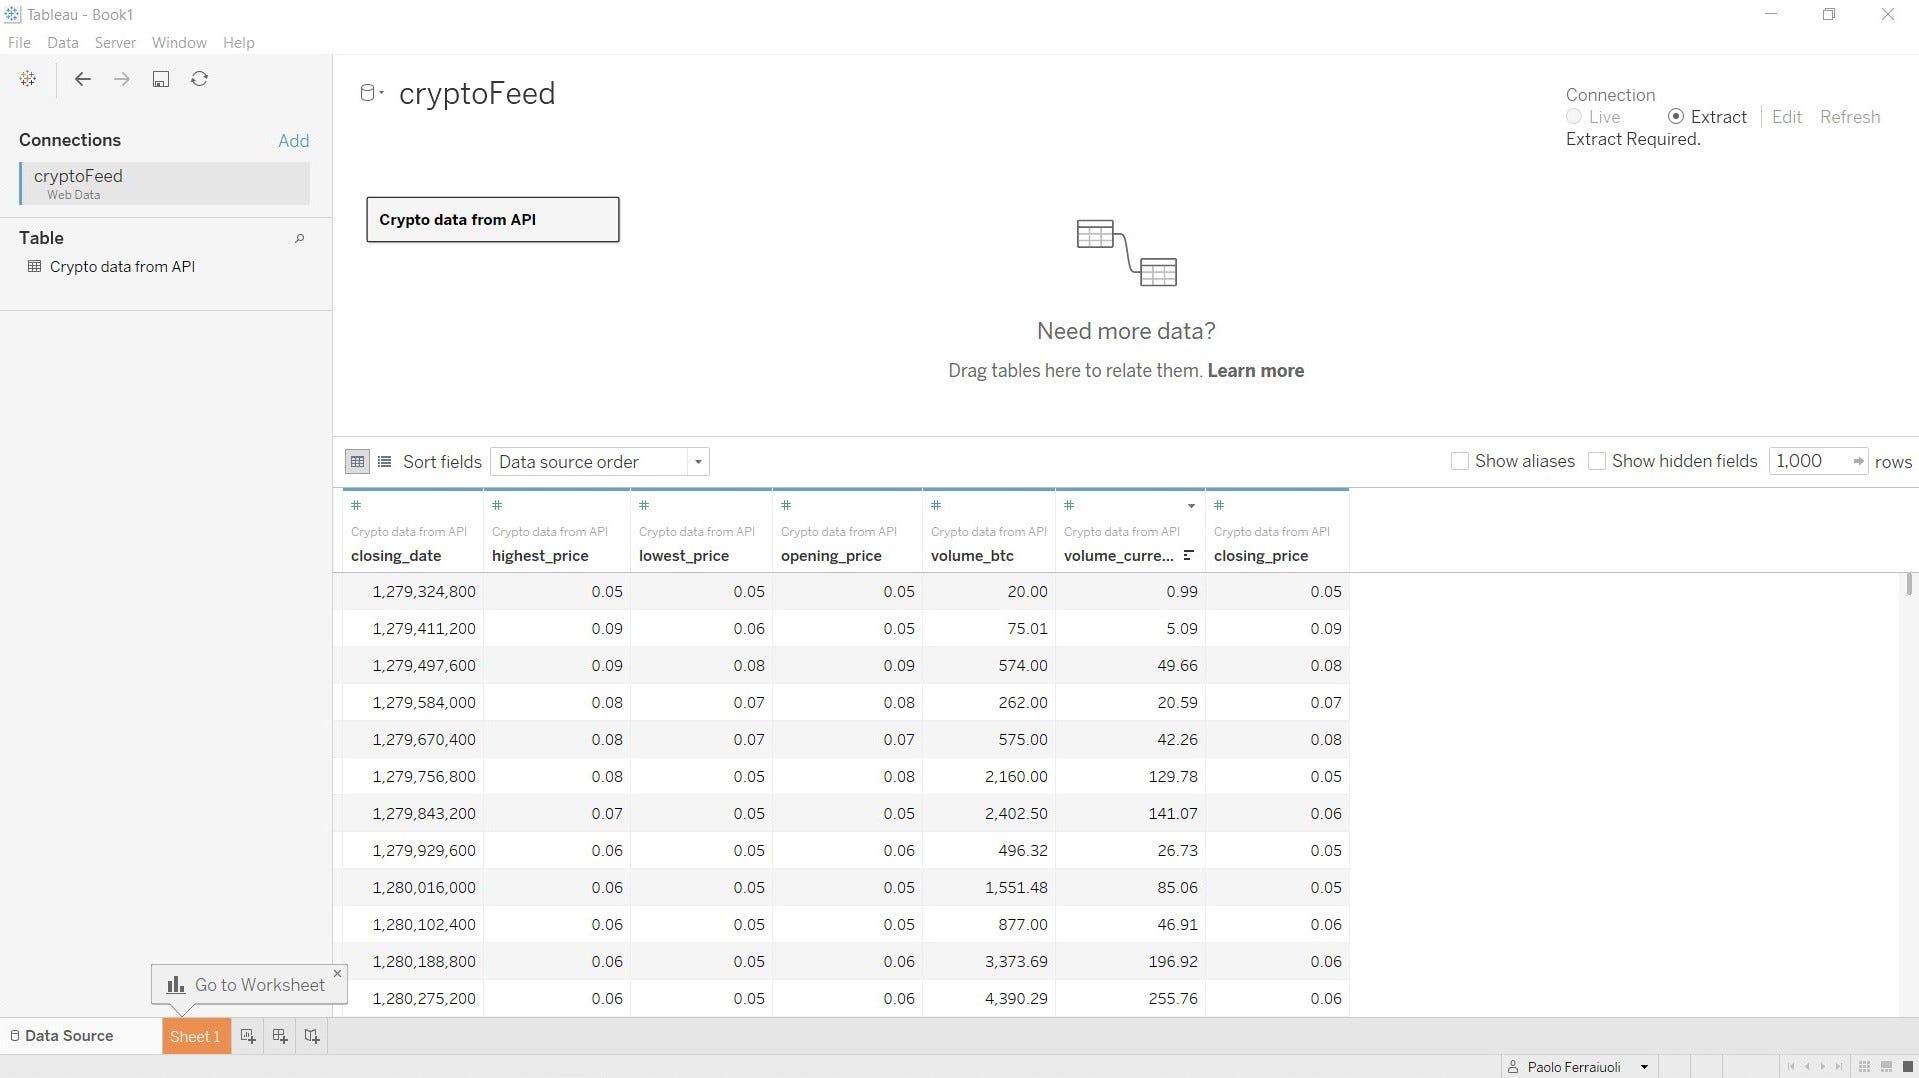Add a new worksheet icon
1919x1078 pixels.
(248, 1036)
